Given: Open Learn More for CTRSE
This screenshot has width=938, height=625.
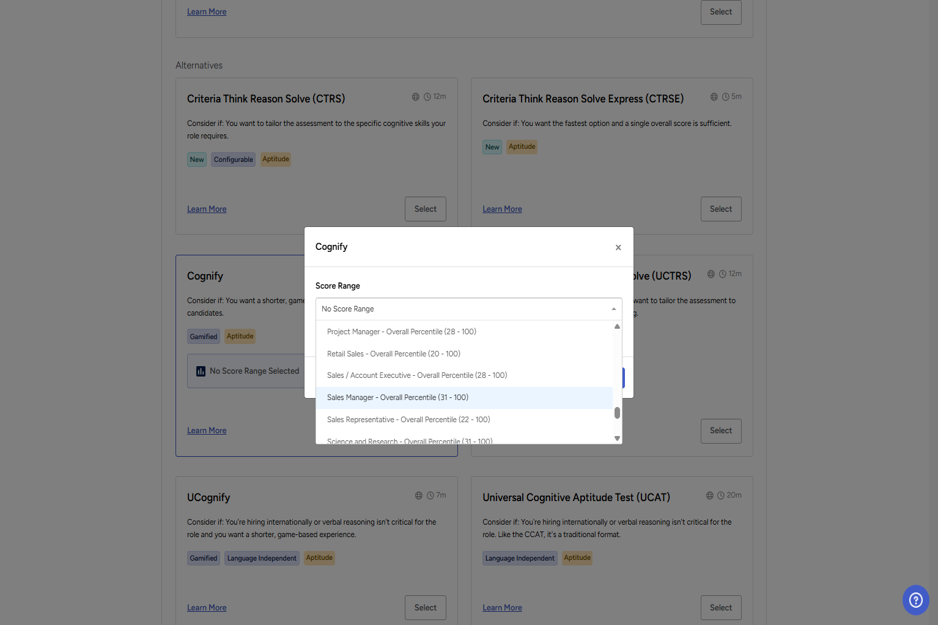Looking at the screenshot, I should [502, 209].
